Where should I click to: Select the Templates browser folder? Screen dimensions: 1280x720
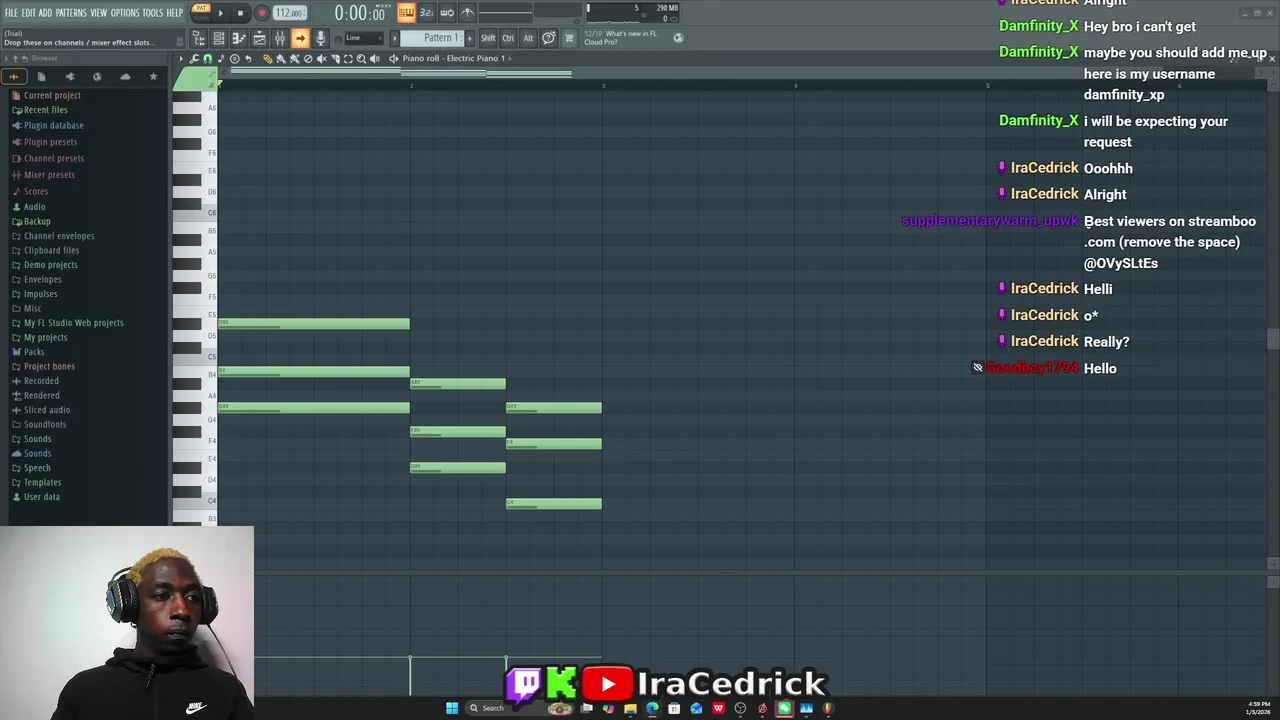pyautogui.click(x=42, y=482)
